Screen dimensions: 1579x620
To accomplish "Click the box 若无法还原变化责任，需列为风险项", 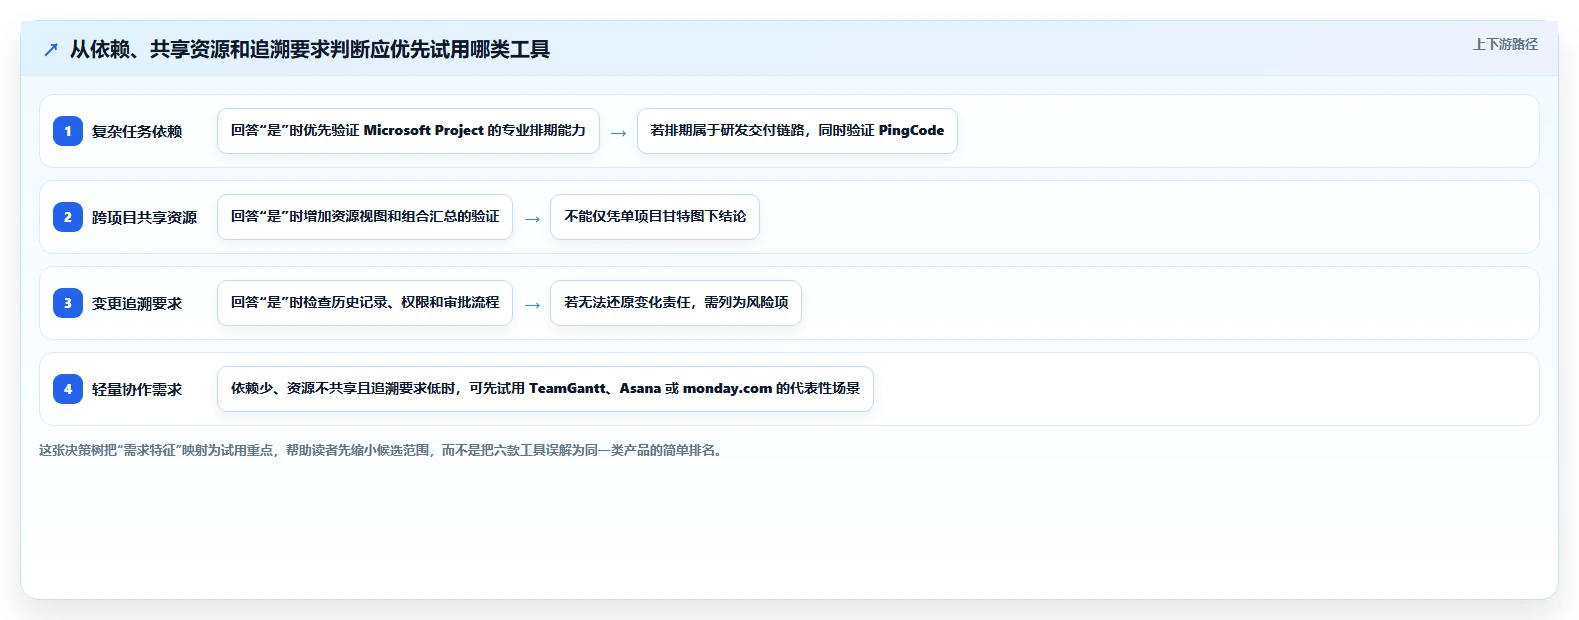I will pos(676,303).
